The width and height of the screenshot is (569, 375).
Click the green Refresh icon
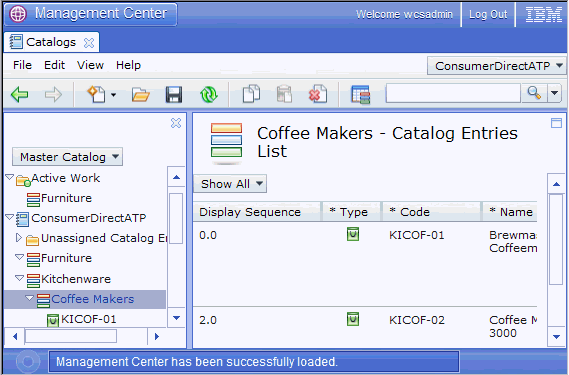click(209, 95)
